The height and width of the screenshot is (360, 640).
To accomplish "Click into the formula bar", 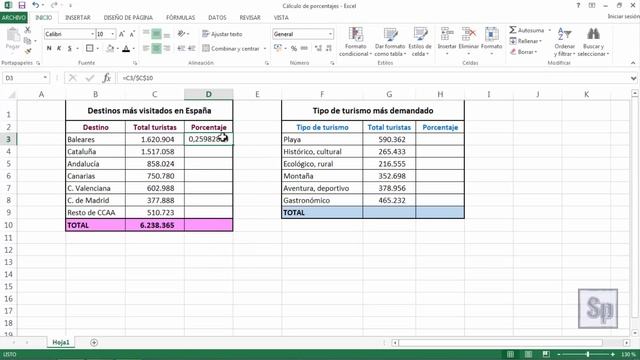I will (373, 78).
